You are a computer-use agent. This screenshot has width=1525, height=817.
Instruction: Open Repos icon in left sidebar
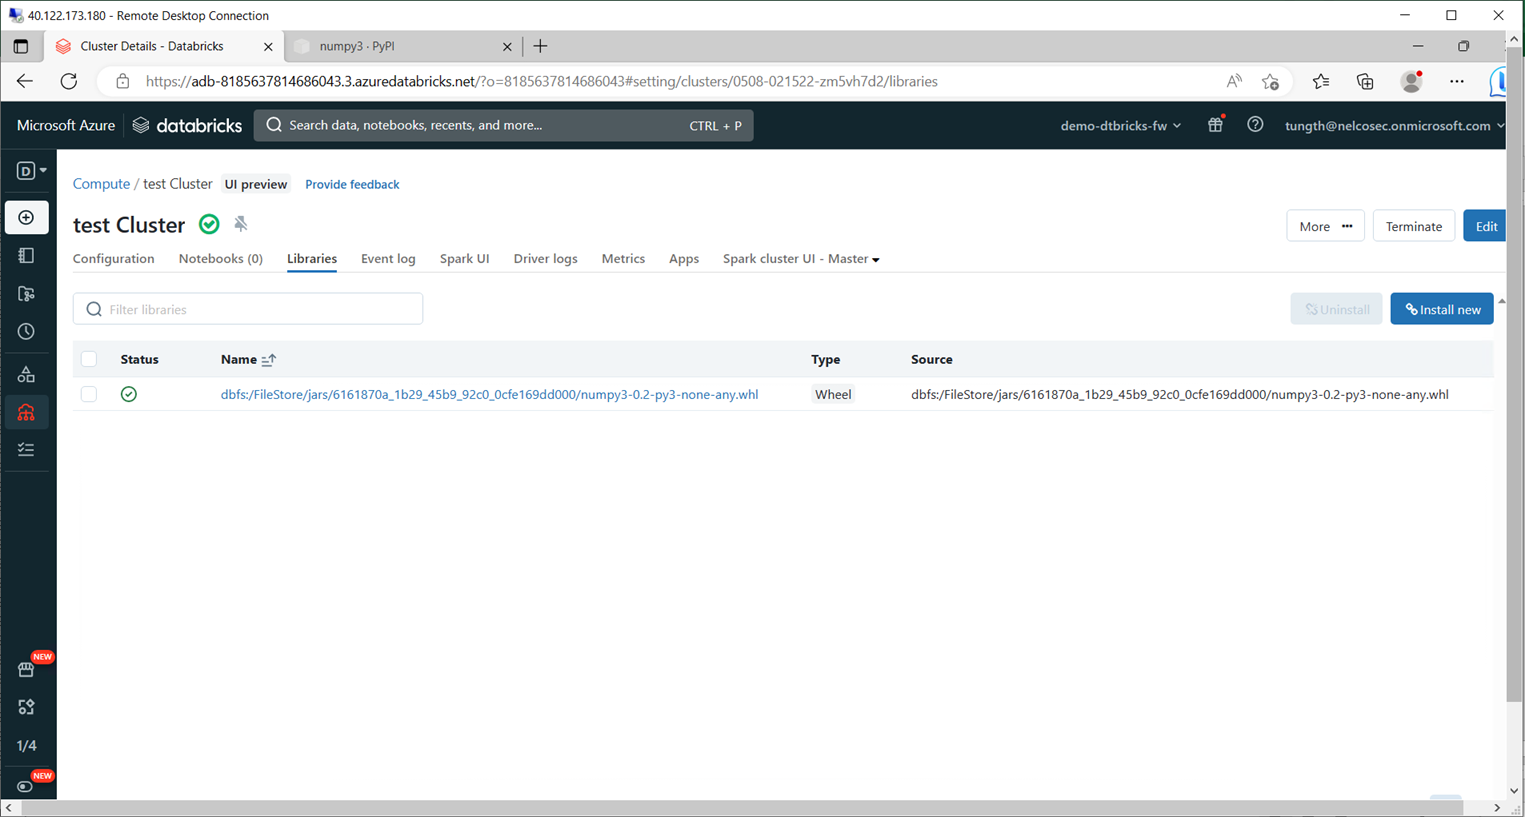click(x=26, y=294)
